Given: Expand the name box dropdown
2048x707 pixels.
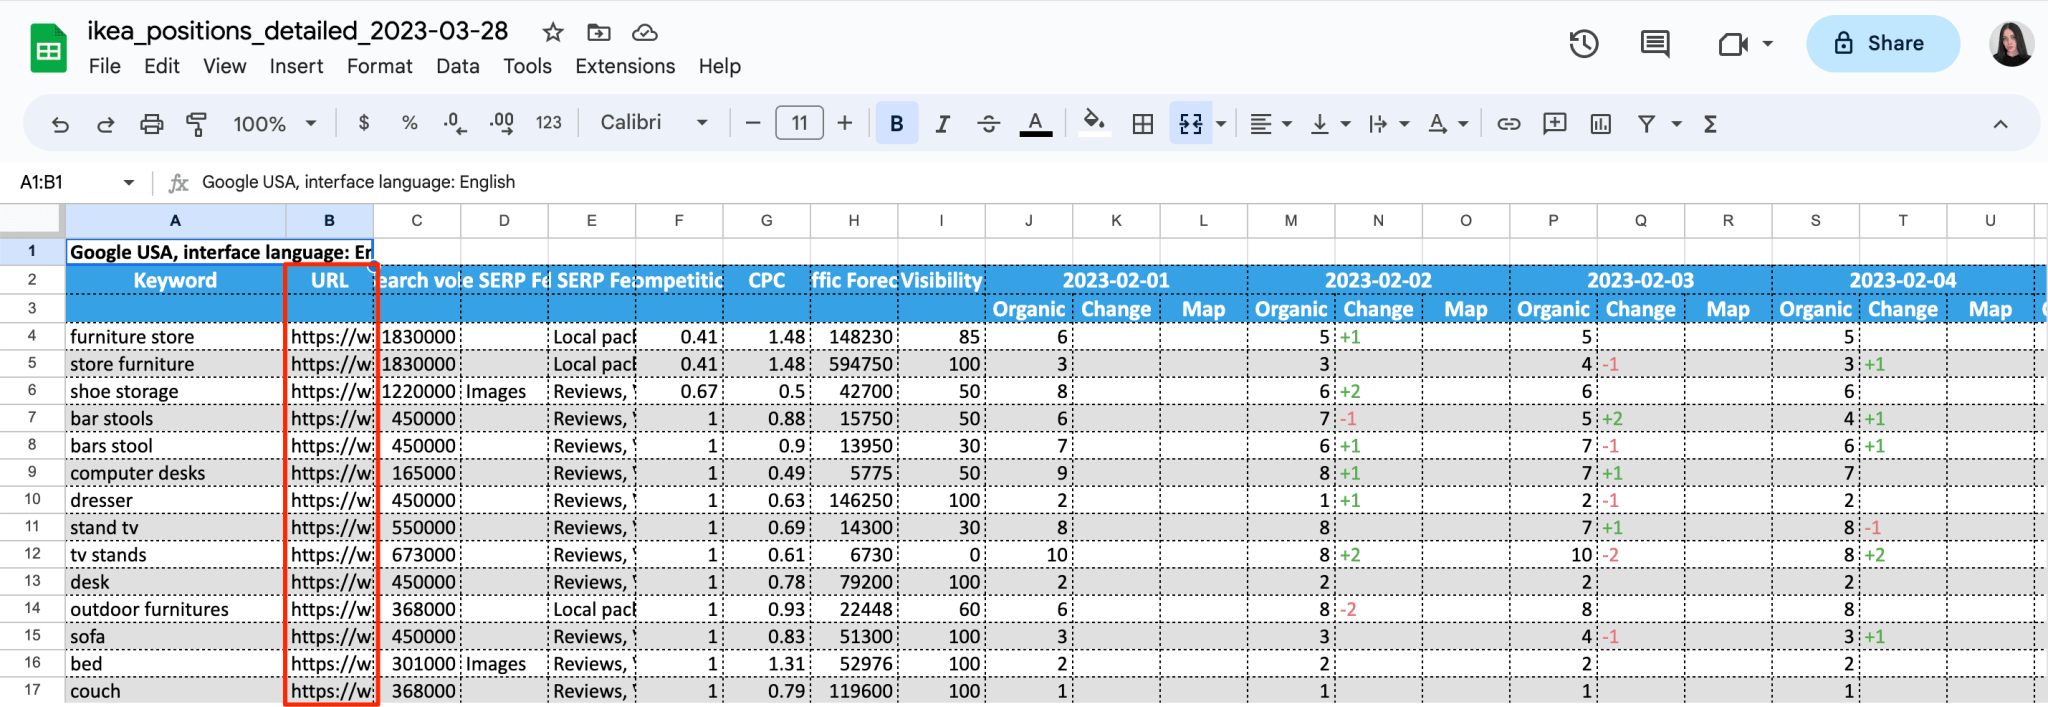Looking at the screenshot, I should coord(129,183).
